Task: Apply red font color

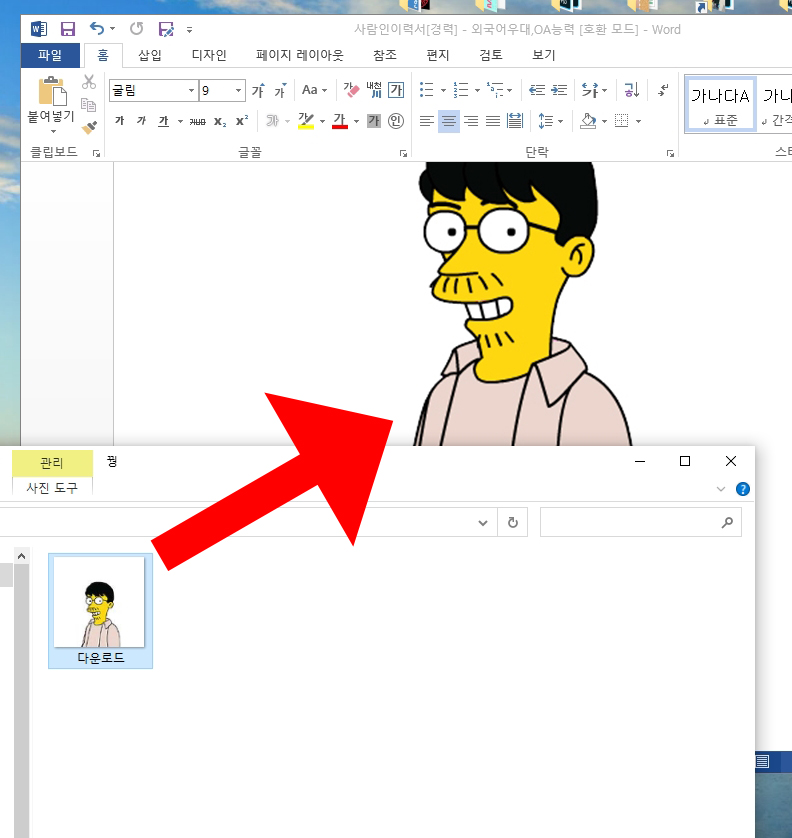Action: click(x=340, y=121)
